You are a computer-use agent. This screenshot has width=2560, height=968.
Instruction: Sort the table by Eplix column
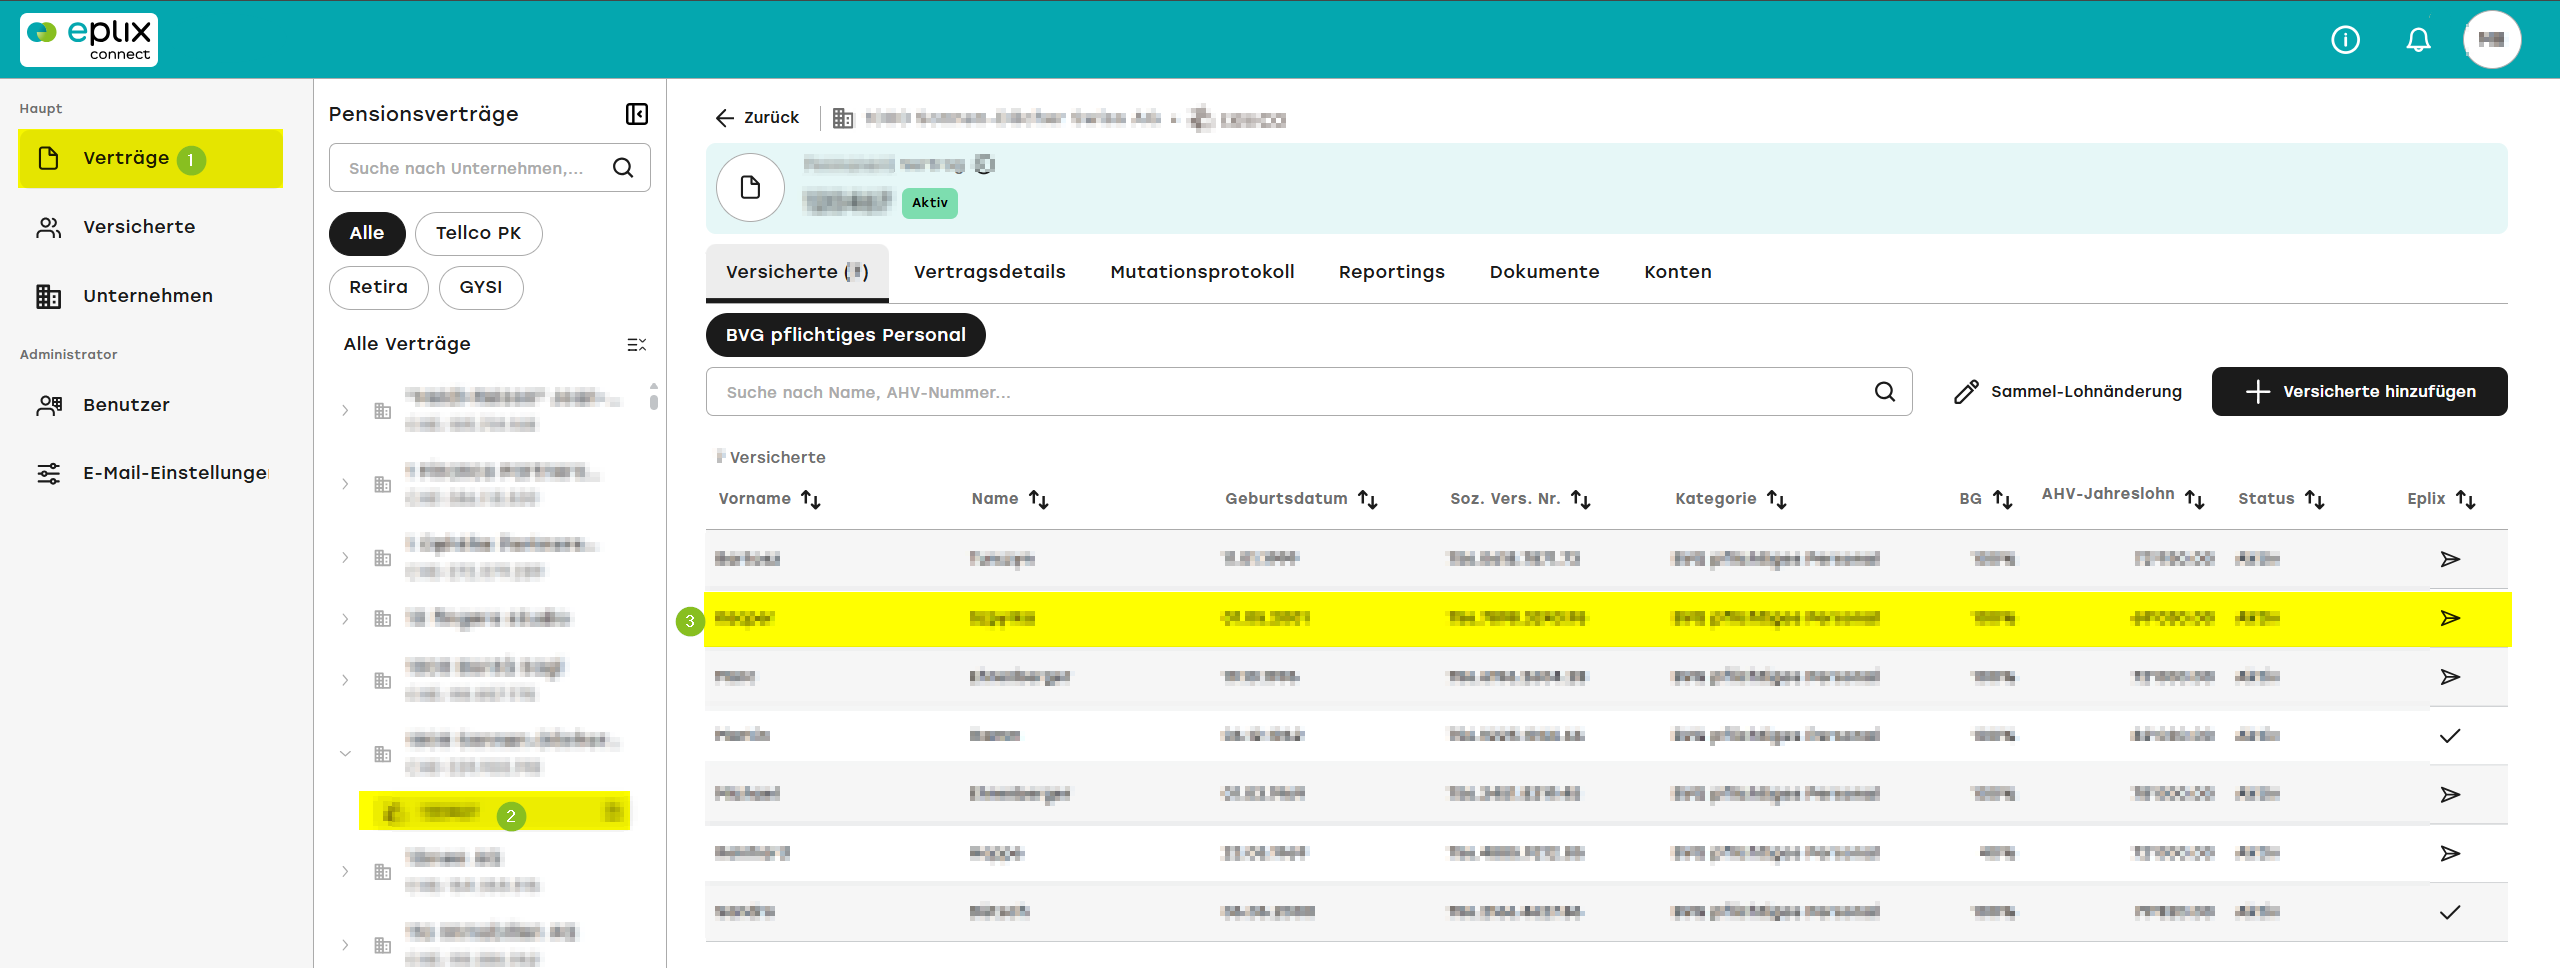(x=2466, y=499)
